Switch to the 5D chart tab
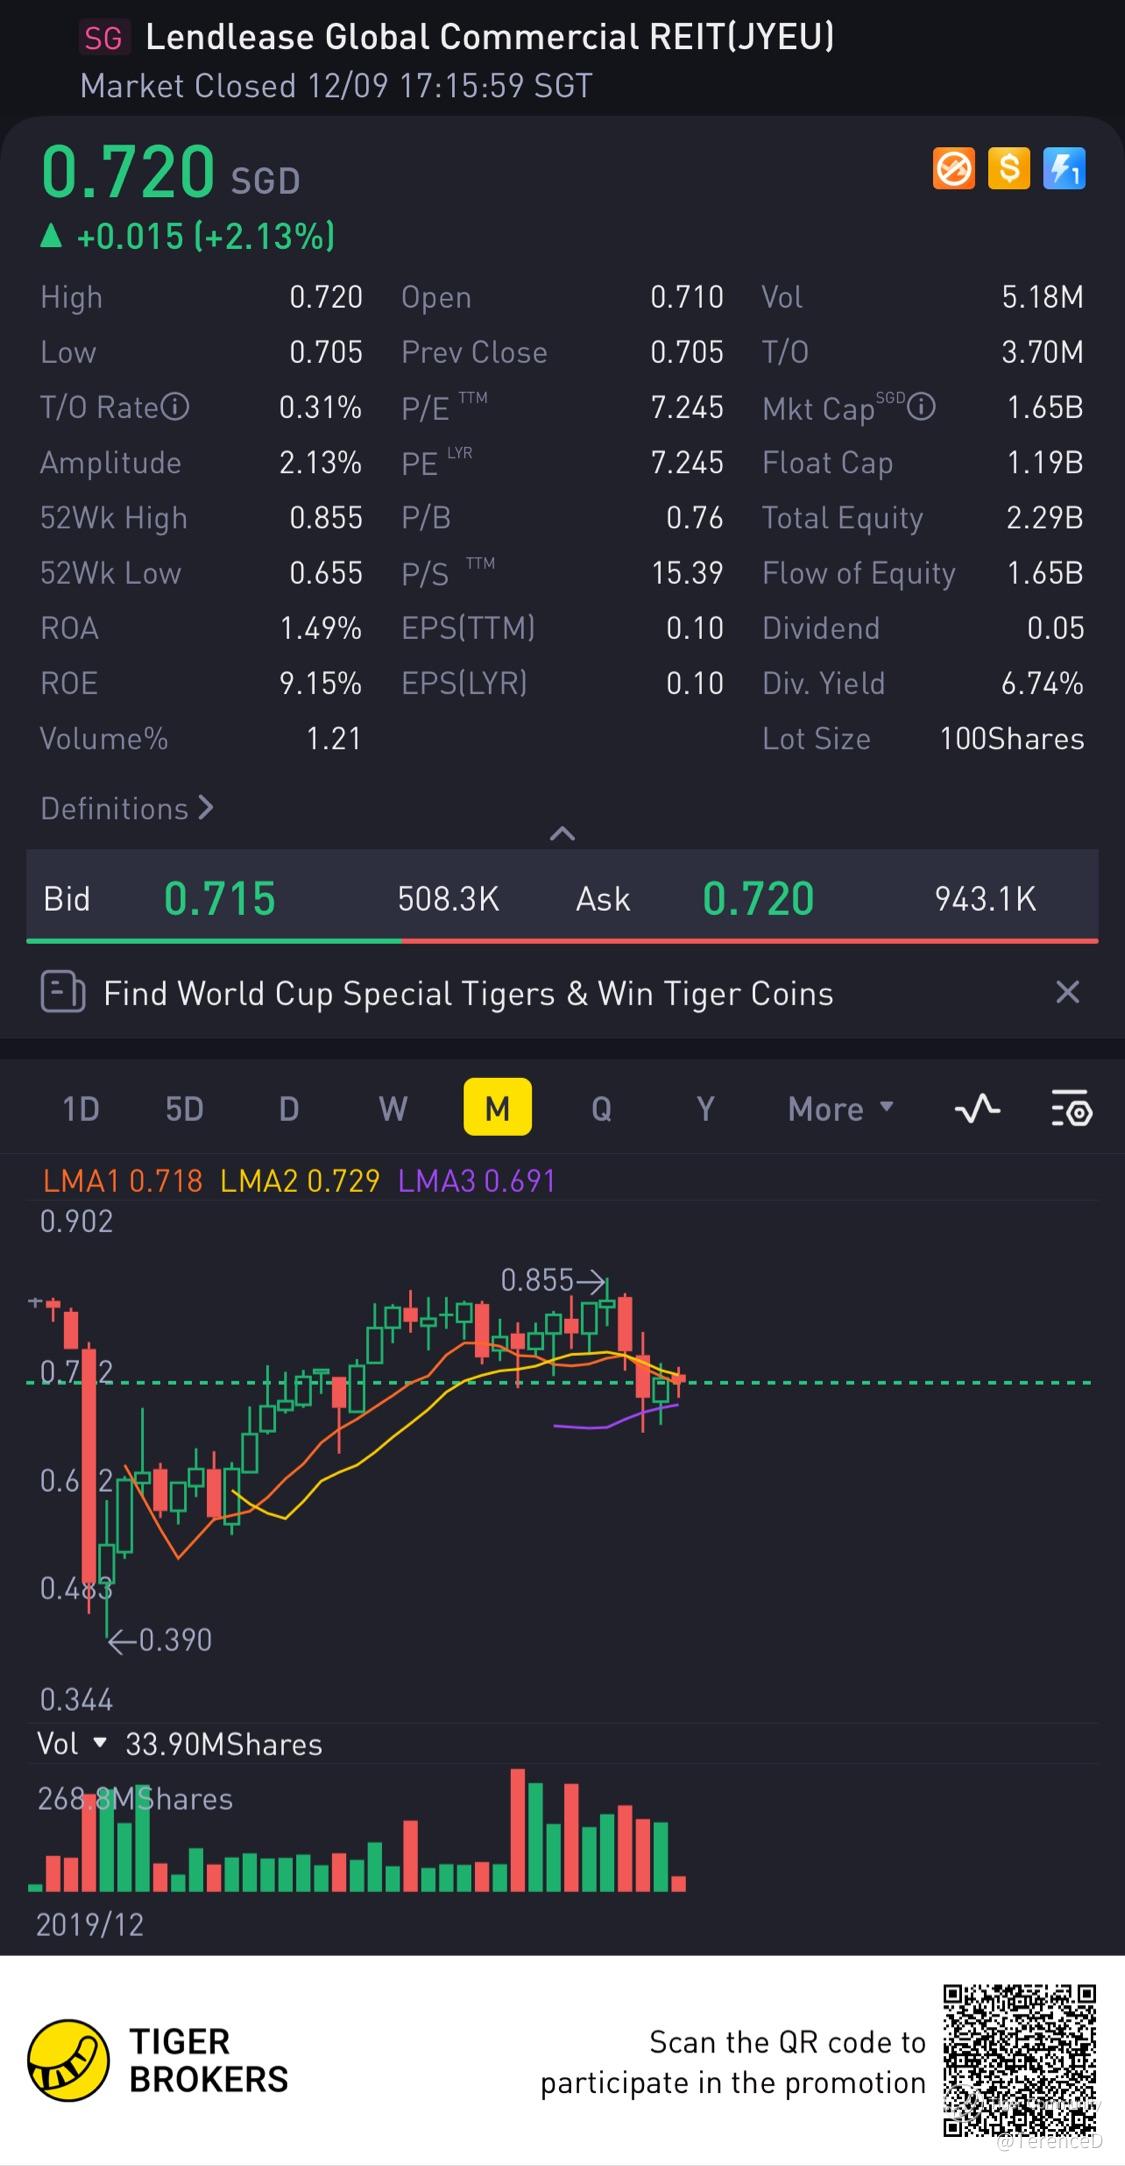1125x2166 pixels. (184, 1108)
